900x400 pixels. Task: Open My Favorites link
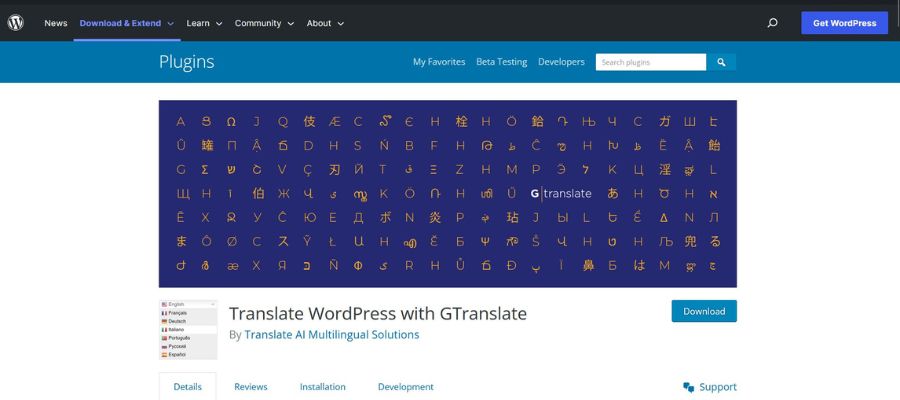(x=439, y=62)
